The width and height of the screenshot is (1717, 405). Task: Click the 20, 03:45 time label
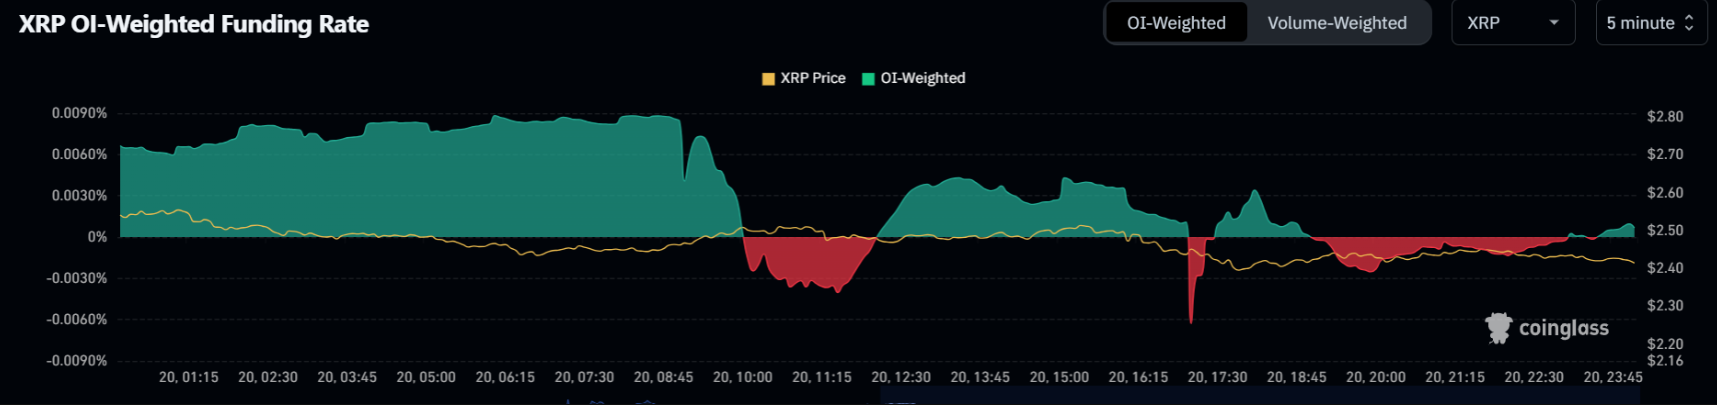[x=347, y=377]
